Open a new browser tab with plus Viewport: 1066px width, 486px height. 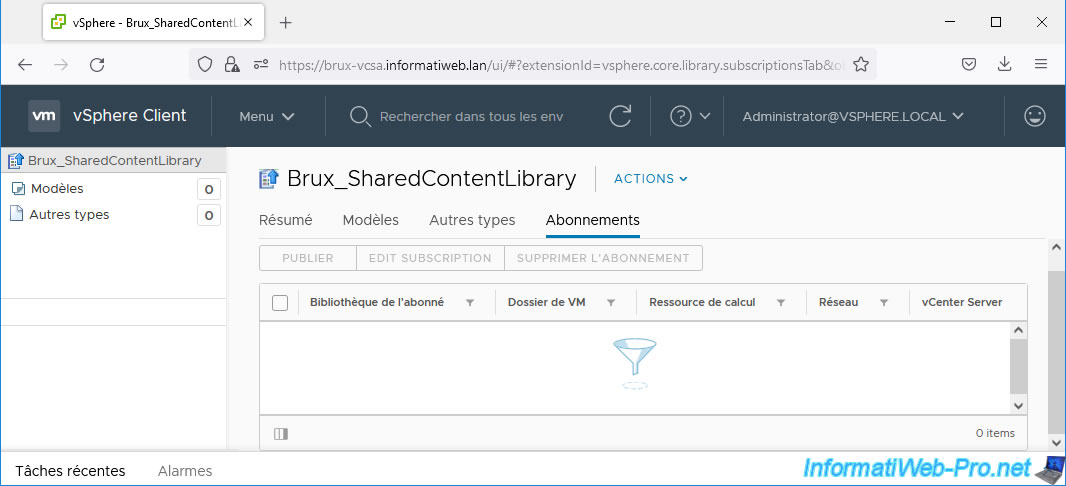coord(286,22)
